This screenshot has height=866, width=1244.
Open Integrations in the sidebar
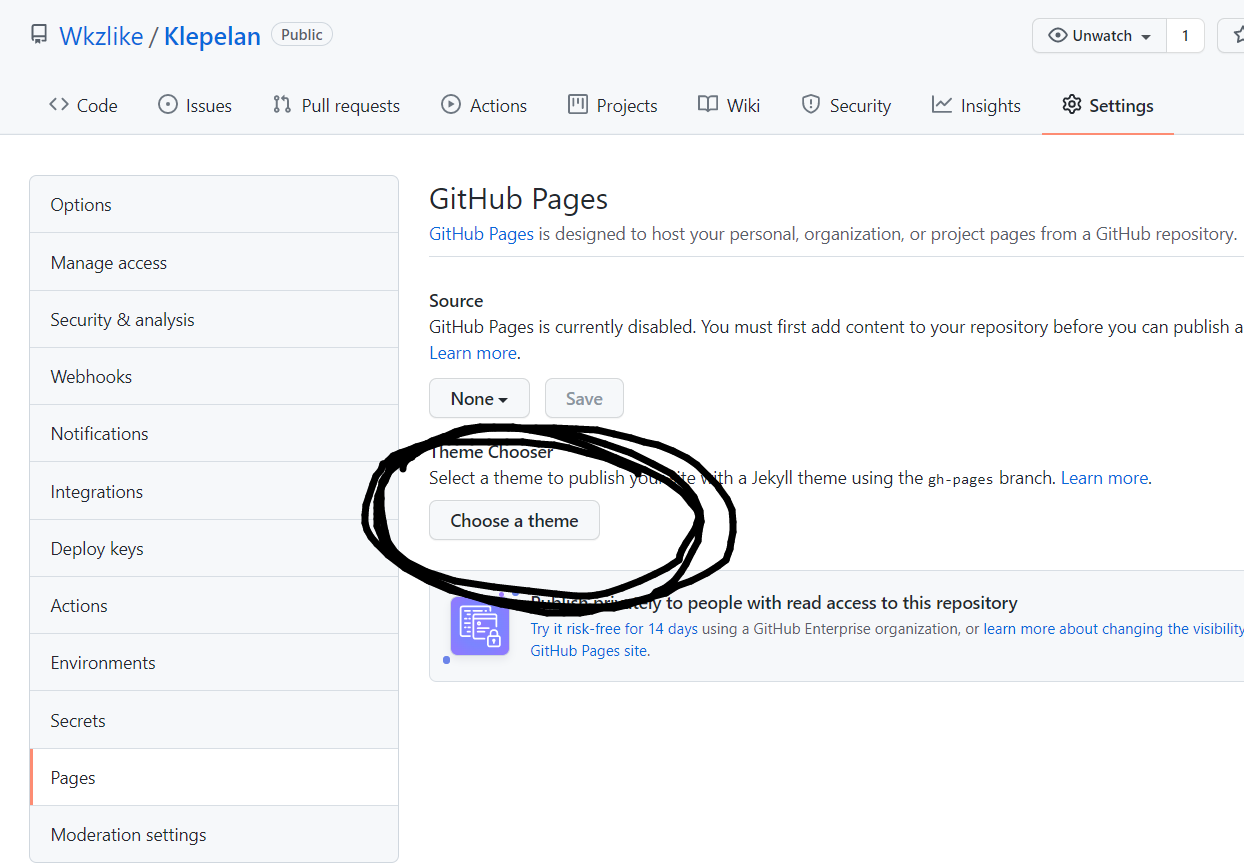tap(214, 491)
